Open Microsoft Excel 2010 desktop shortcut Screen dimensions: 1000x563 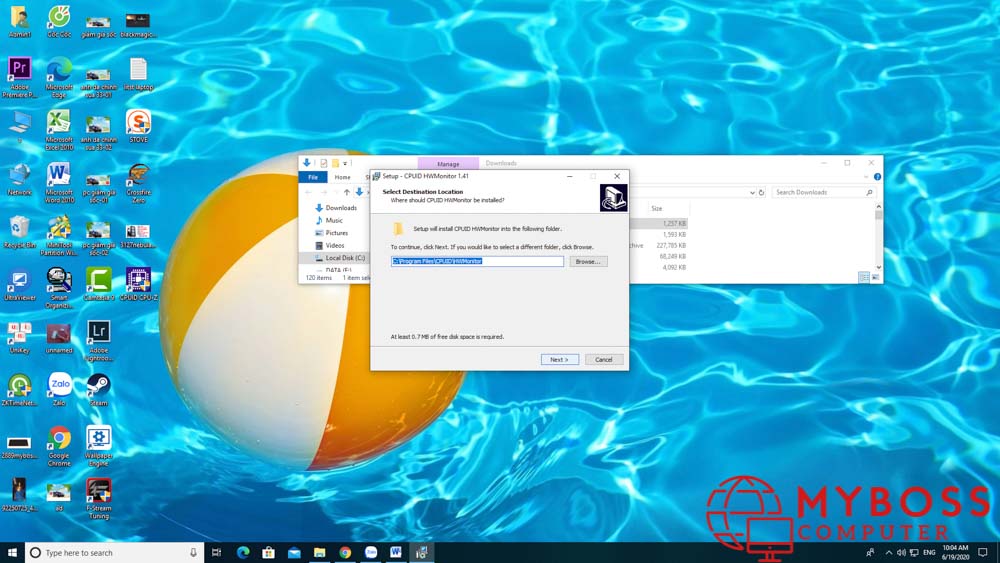click(x=59, y=130)
